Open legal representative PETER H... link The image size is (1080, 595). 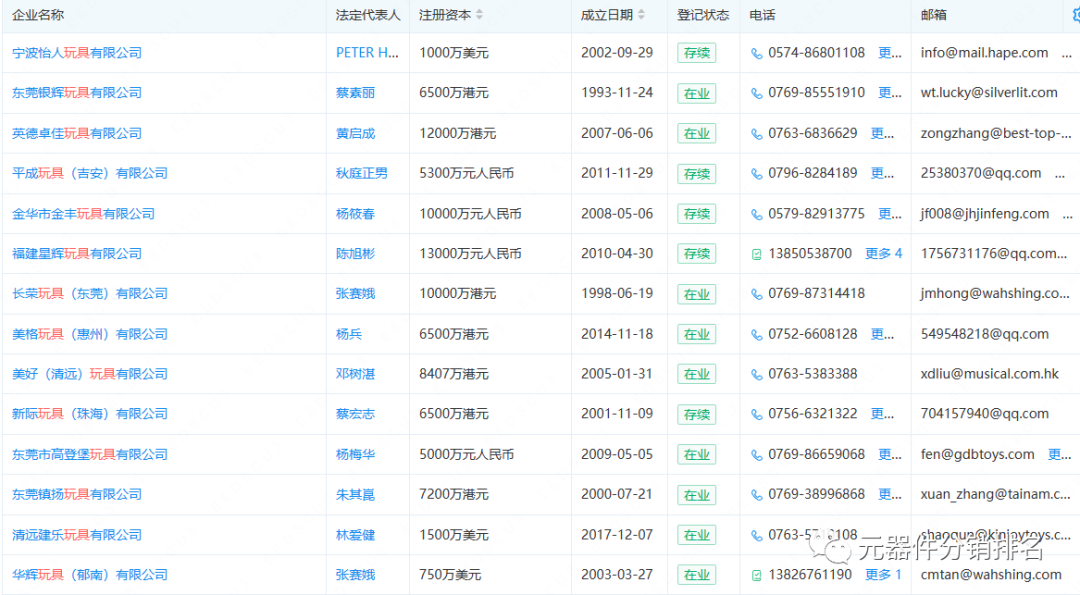367,53
